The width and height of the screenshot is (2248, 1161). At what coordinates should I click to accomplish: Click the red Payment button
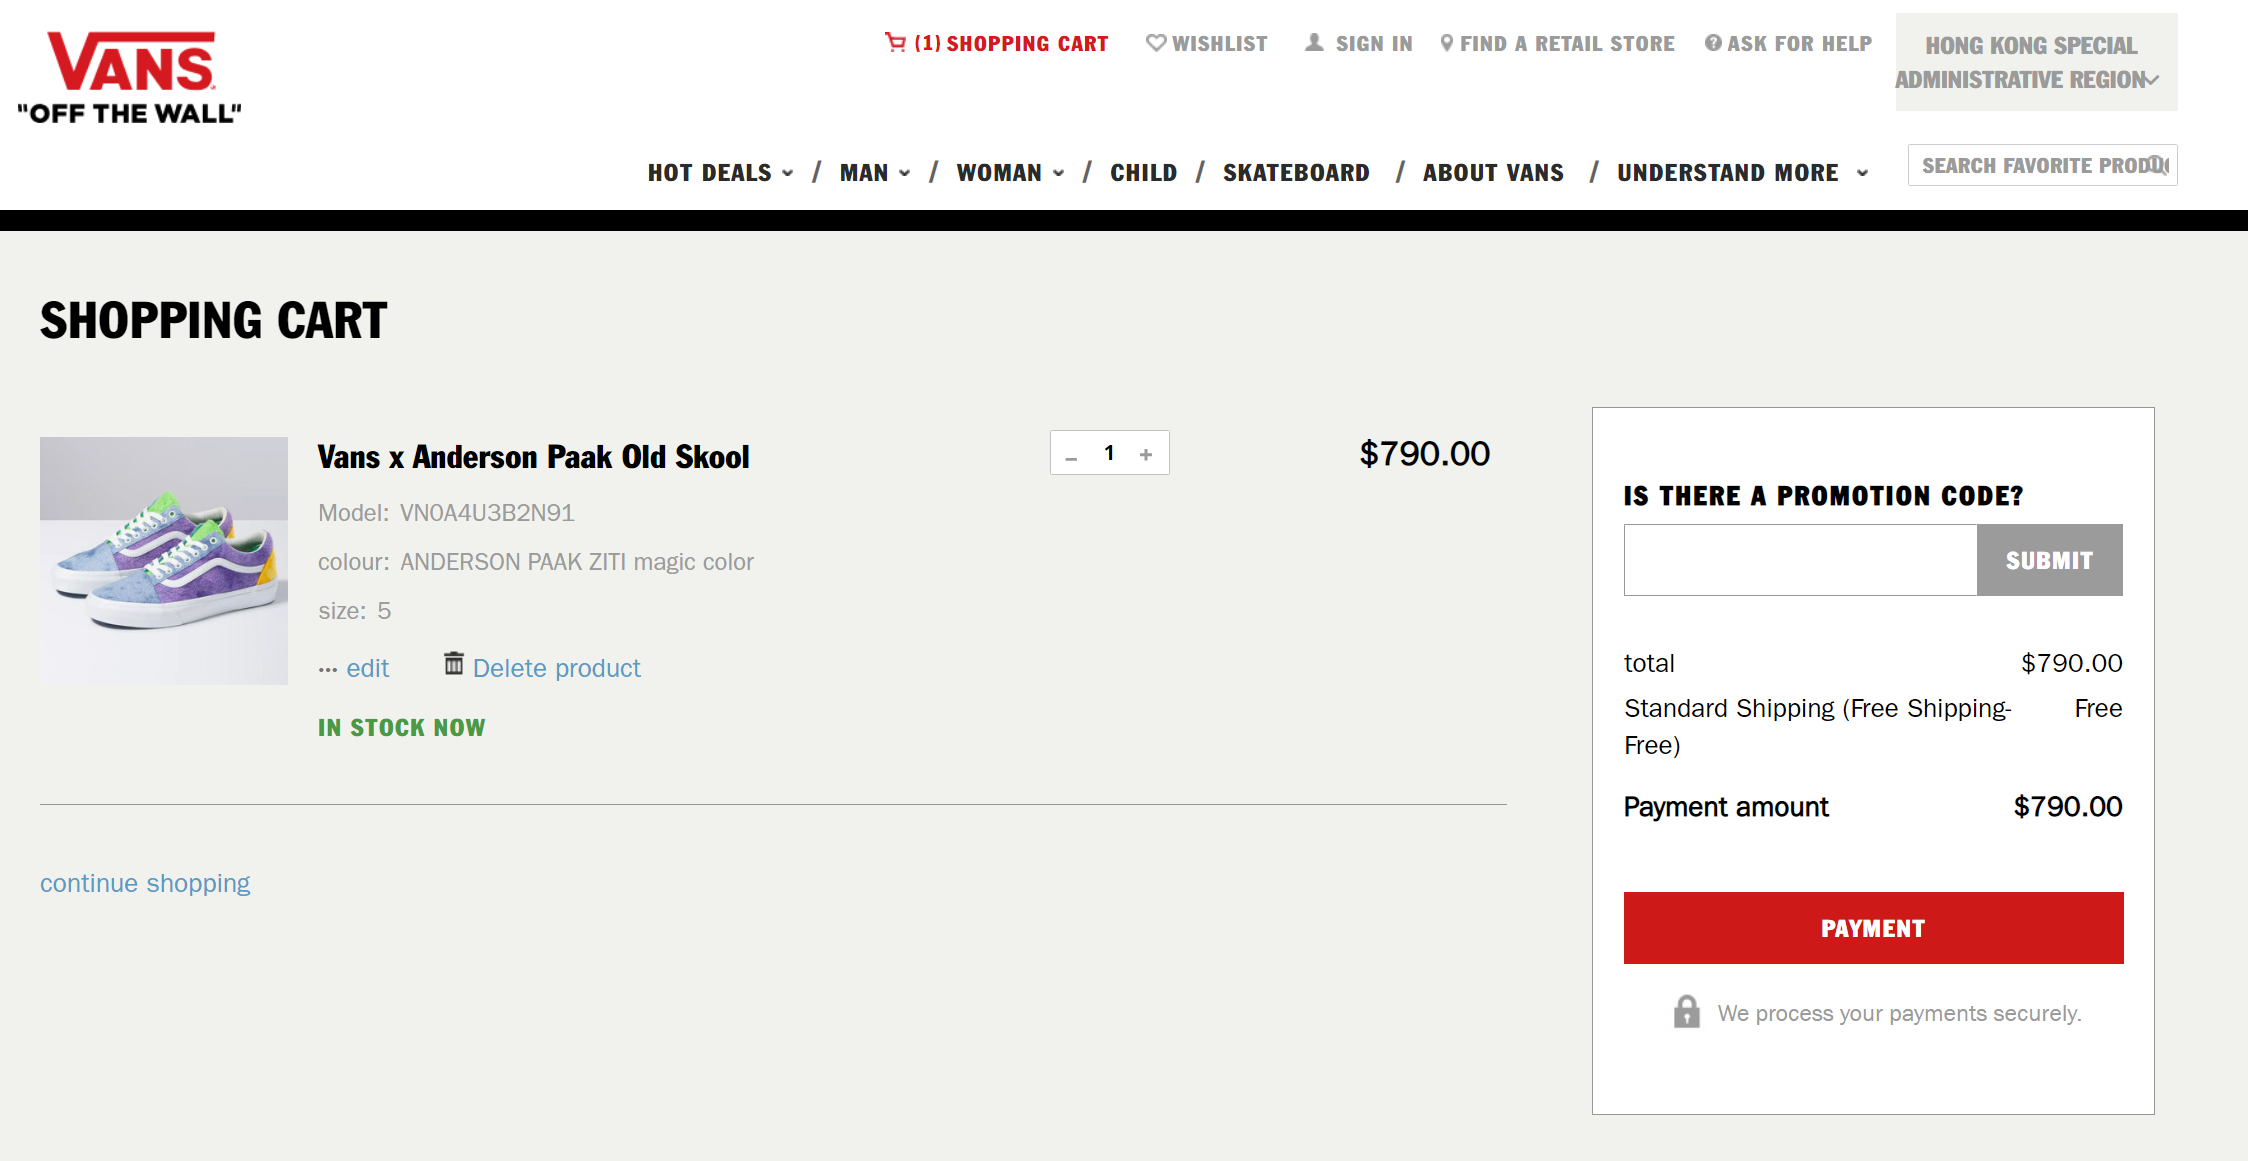click(x=1873, y=928)
